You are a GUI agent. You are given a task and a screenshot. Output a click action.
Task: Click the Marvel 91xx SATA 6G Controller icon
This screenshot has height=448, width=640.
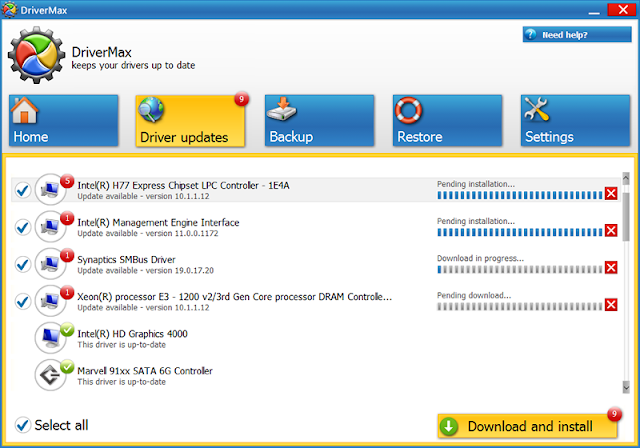click(50, 375)
